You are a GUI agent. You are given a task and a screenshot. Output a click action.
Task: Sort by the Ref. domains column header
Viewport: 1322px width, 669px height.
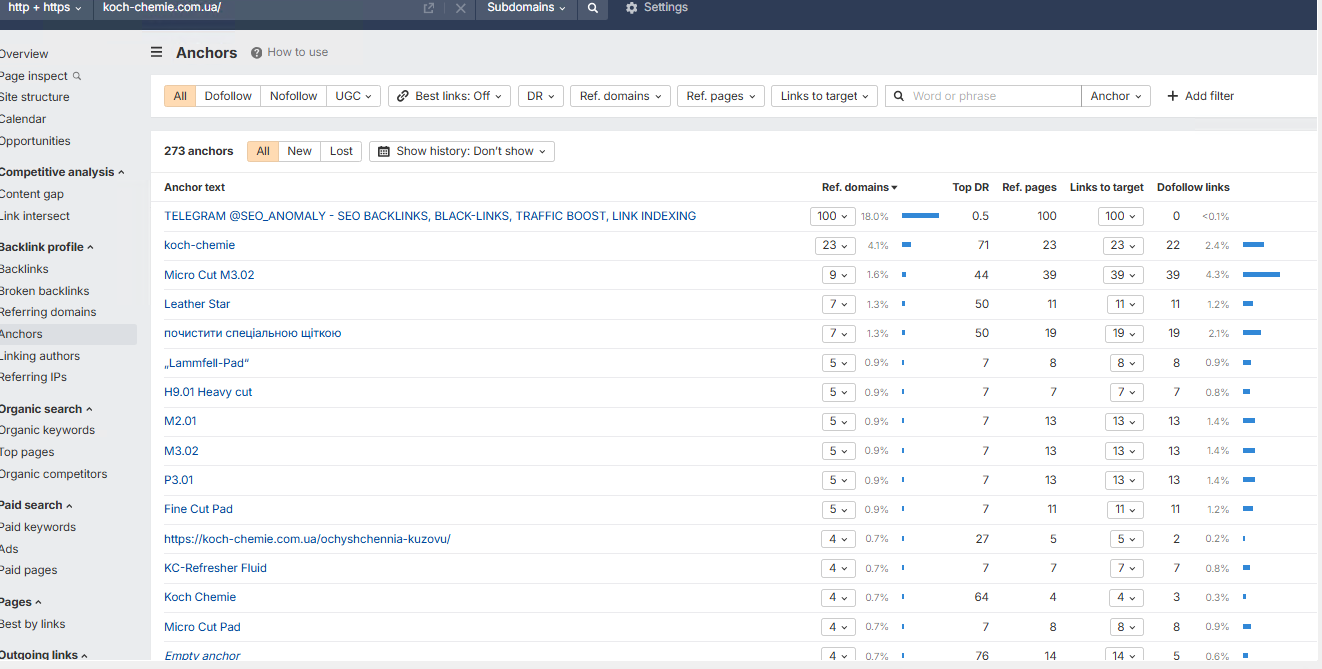click(x=859, y=187)
